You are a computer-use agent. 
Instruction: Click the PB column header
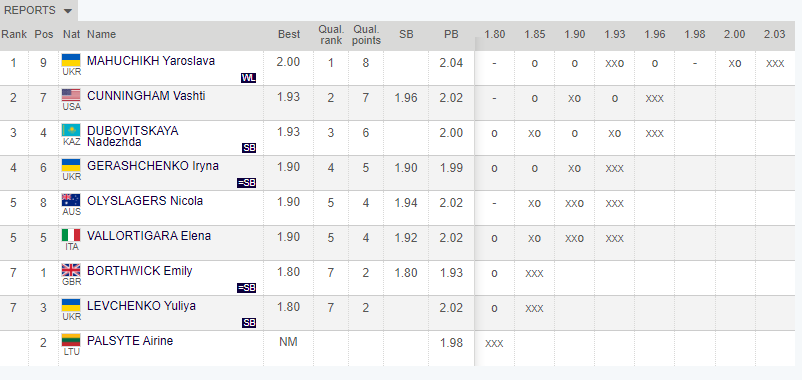tap(451, 34)
